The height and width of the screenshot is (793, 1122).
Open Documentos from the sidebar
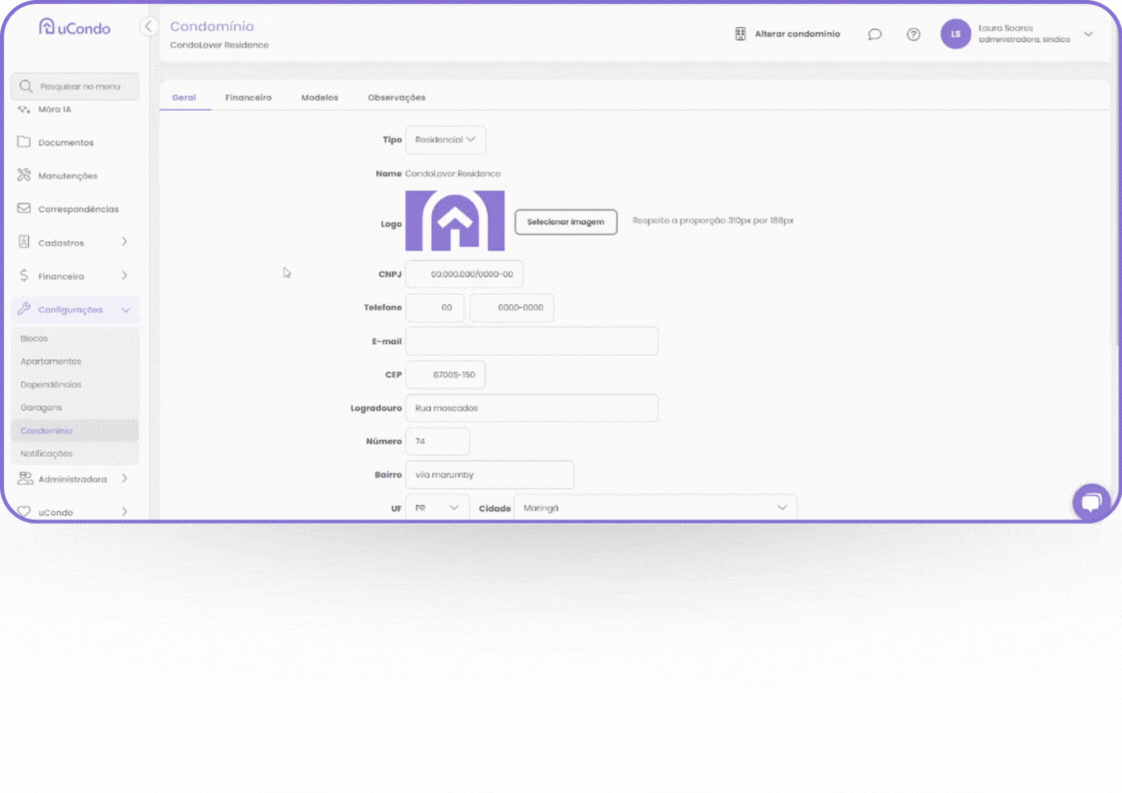click(65, 143)
